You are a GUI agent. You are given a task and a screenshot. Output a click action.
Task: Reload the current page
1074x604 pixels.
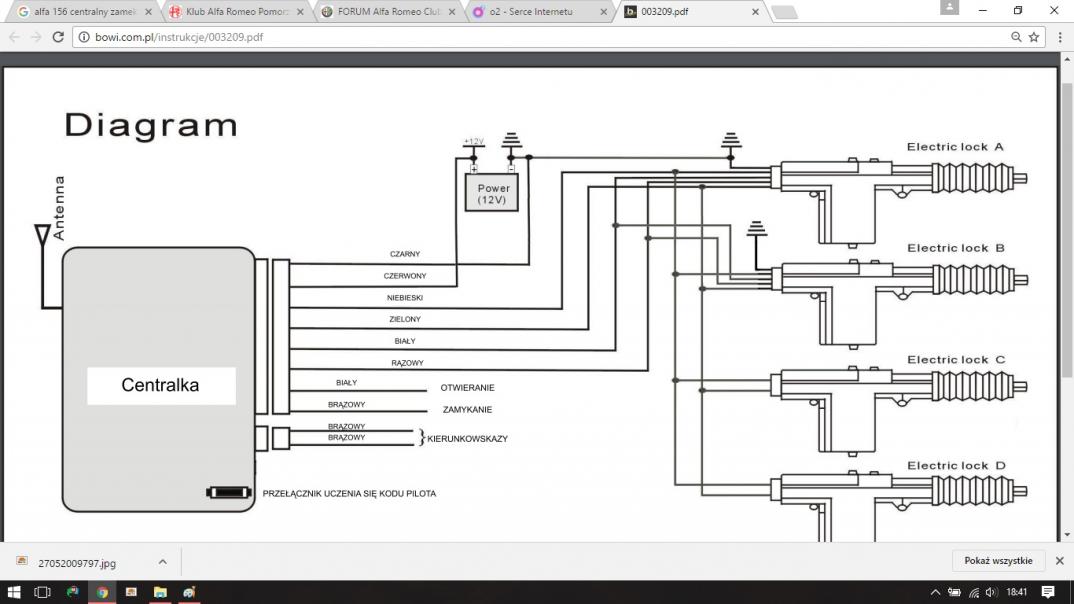point(58,37)
